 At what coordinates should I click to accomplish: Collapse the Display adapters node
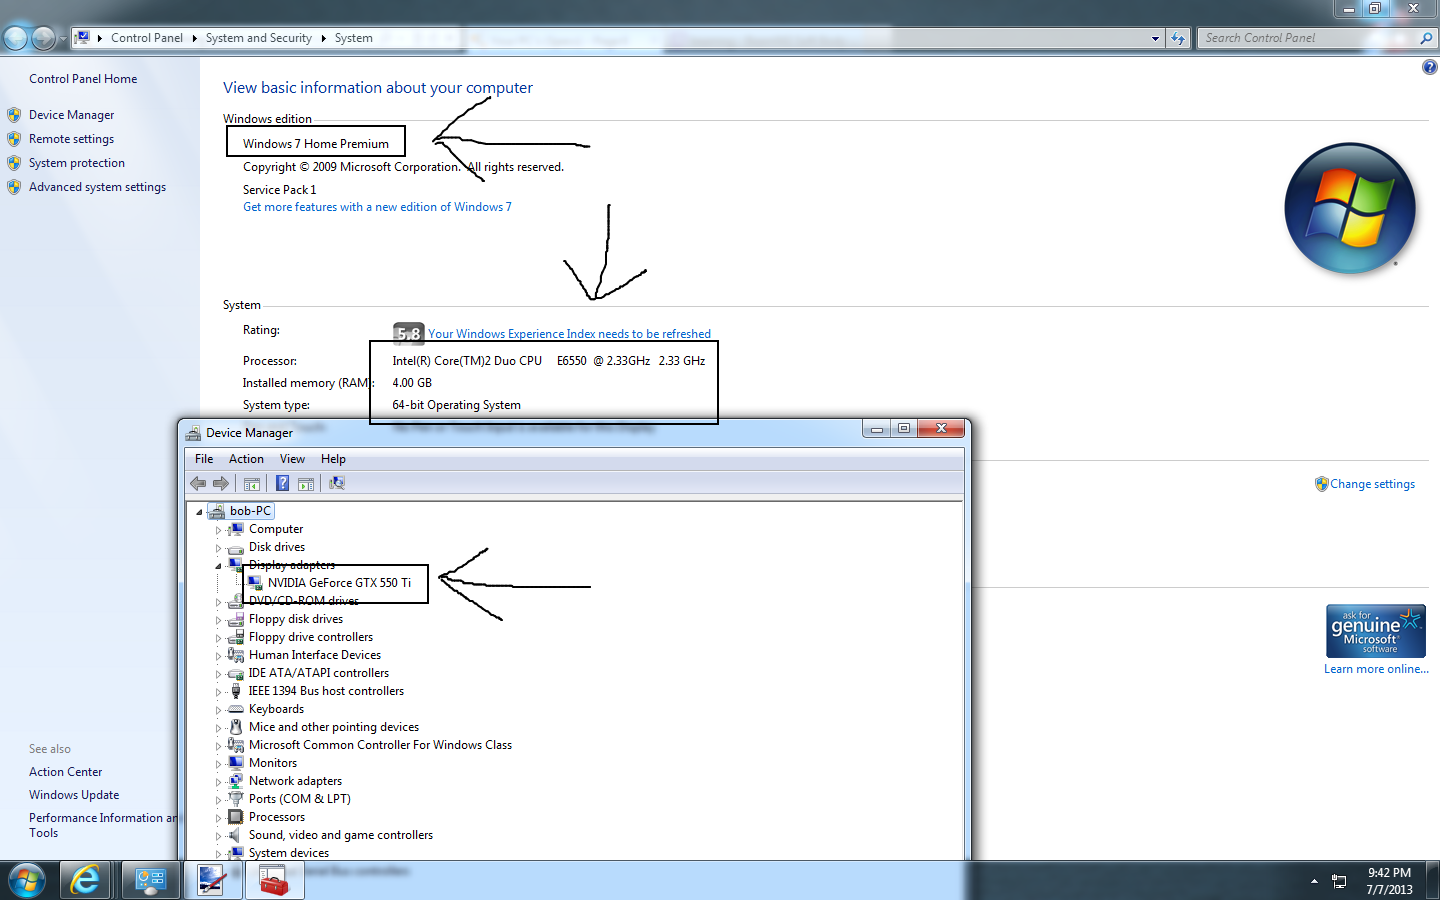click(x=218, y=566)
